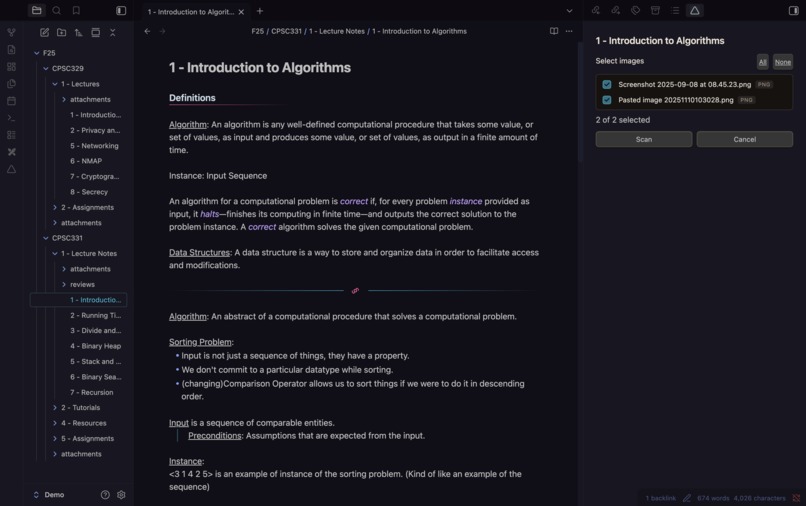Select All images
The width and height of the screenshot is (806, 506).
(x=762, y=62)
